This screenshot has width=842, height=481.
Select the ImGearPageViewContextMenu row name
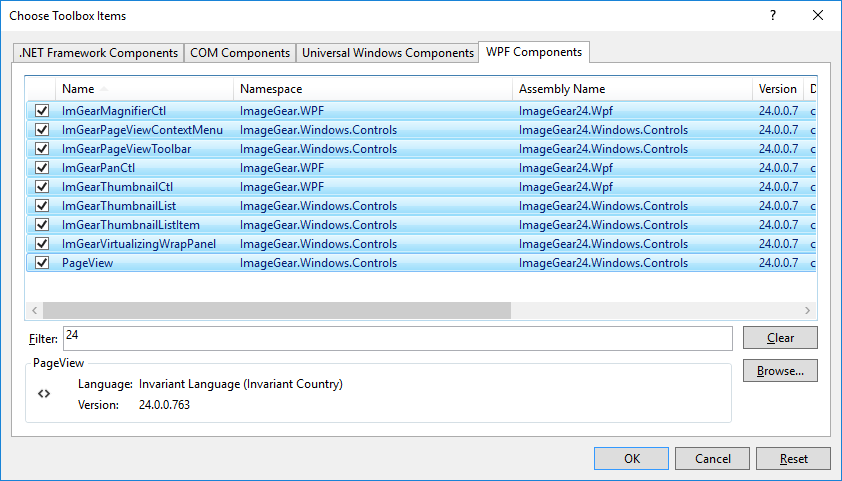tap(142, 130)
